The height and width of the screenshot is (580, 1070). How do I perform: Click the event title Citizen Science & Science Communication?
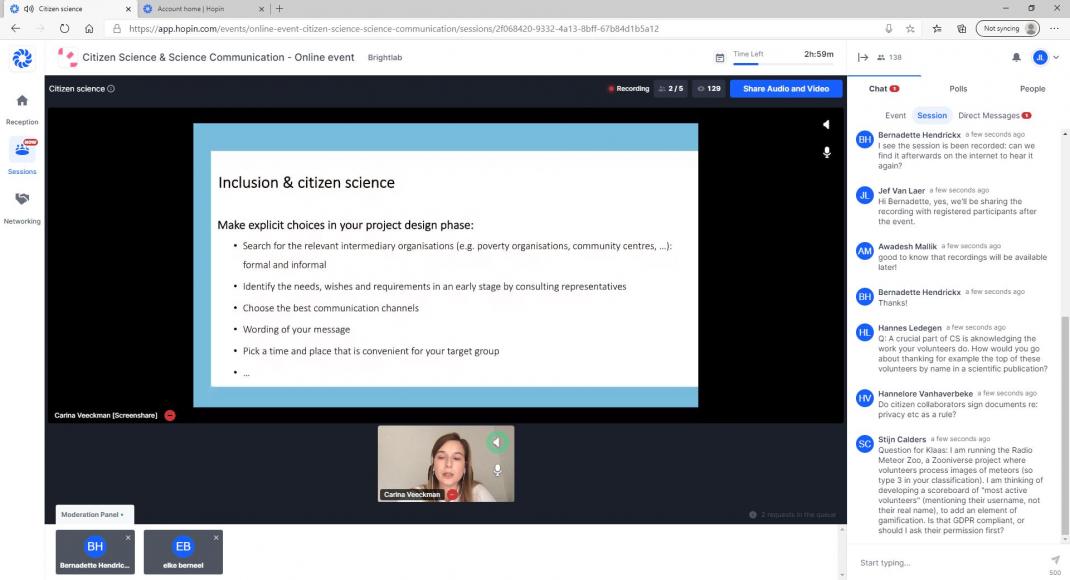point(218,57)
